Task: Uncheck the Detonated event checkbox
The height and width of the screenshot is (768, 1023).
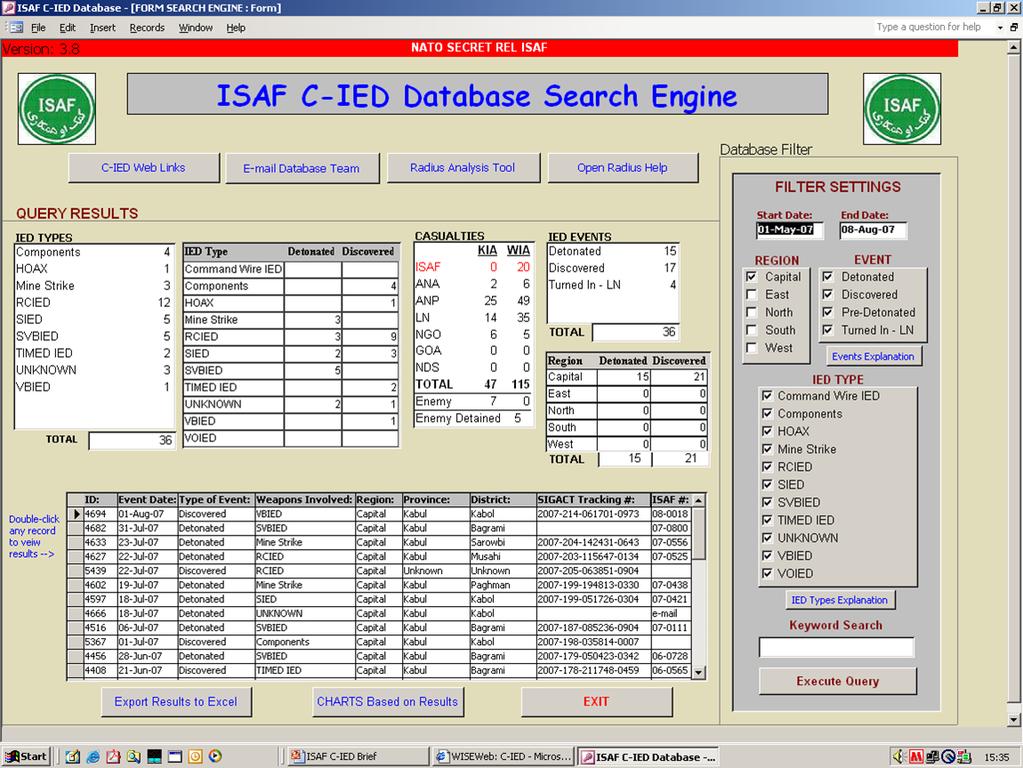Action: 827,277
